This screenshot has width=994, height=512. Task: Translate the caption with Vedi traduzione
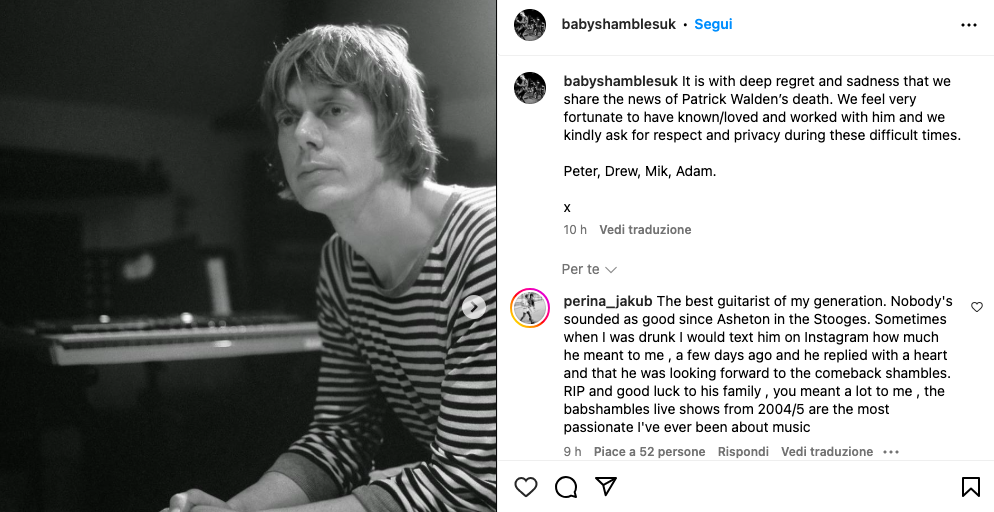645,230
